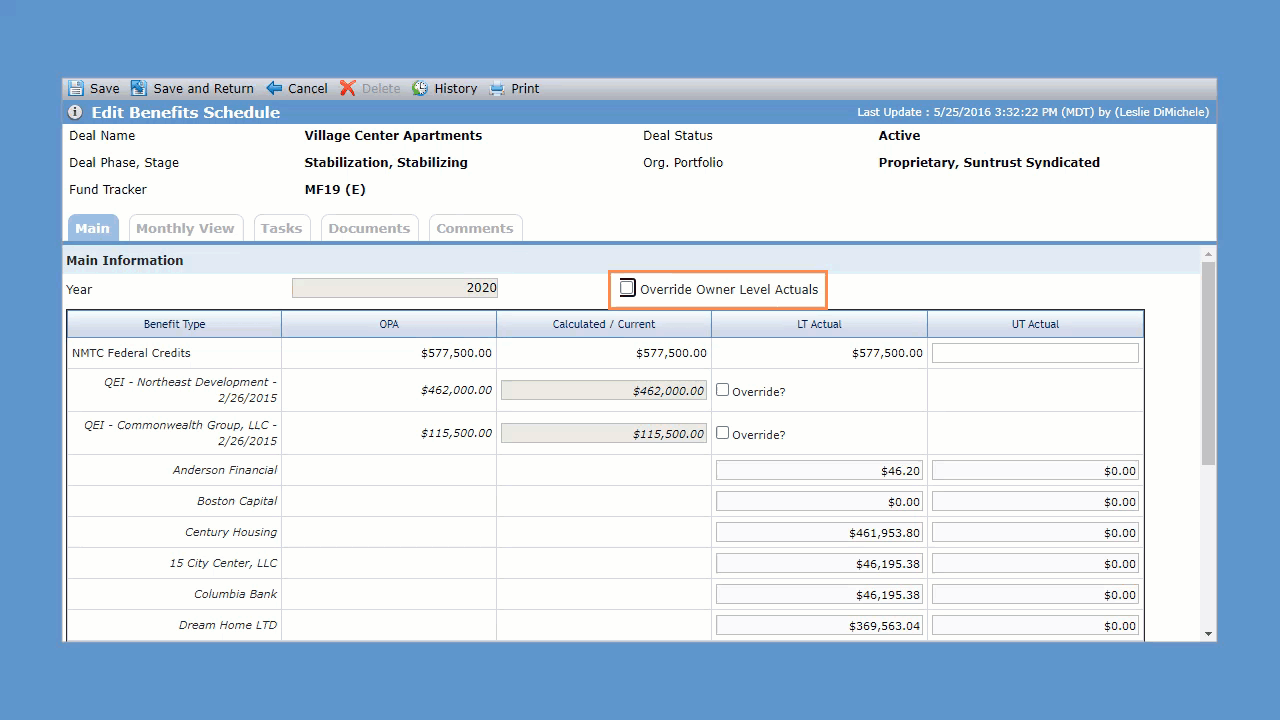
Task: Click the Year field showing 2020
Action: pyautogui.click(x=395, y=288)
